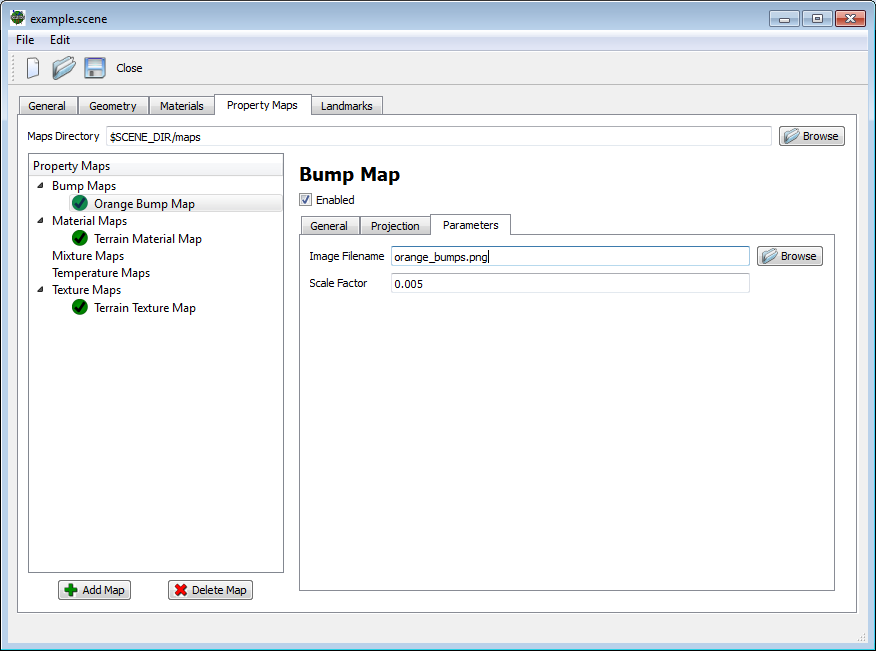The width and height of the screenshot is (876, 651).
Task: Toggle the check beside Terrain Texture Map
Action: [x=79, y=307]
